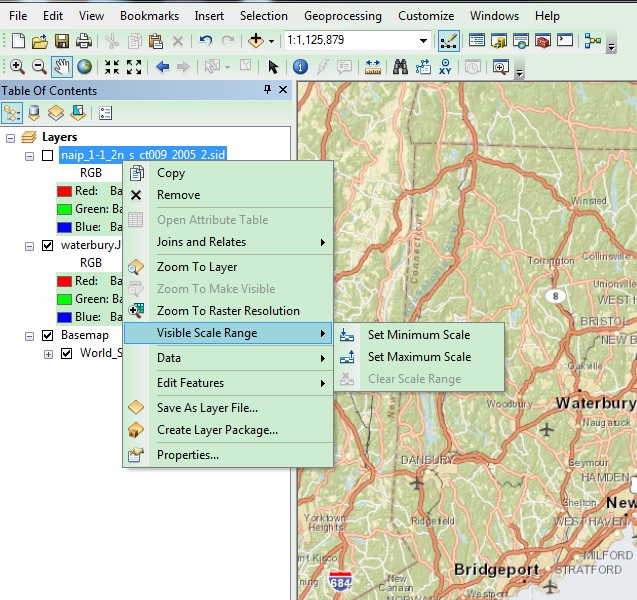637x600 pixels.
Task: Select the Pan hand tool
Action: tap(62, 67)
